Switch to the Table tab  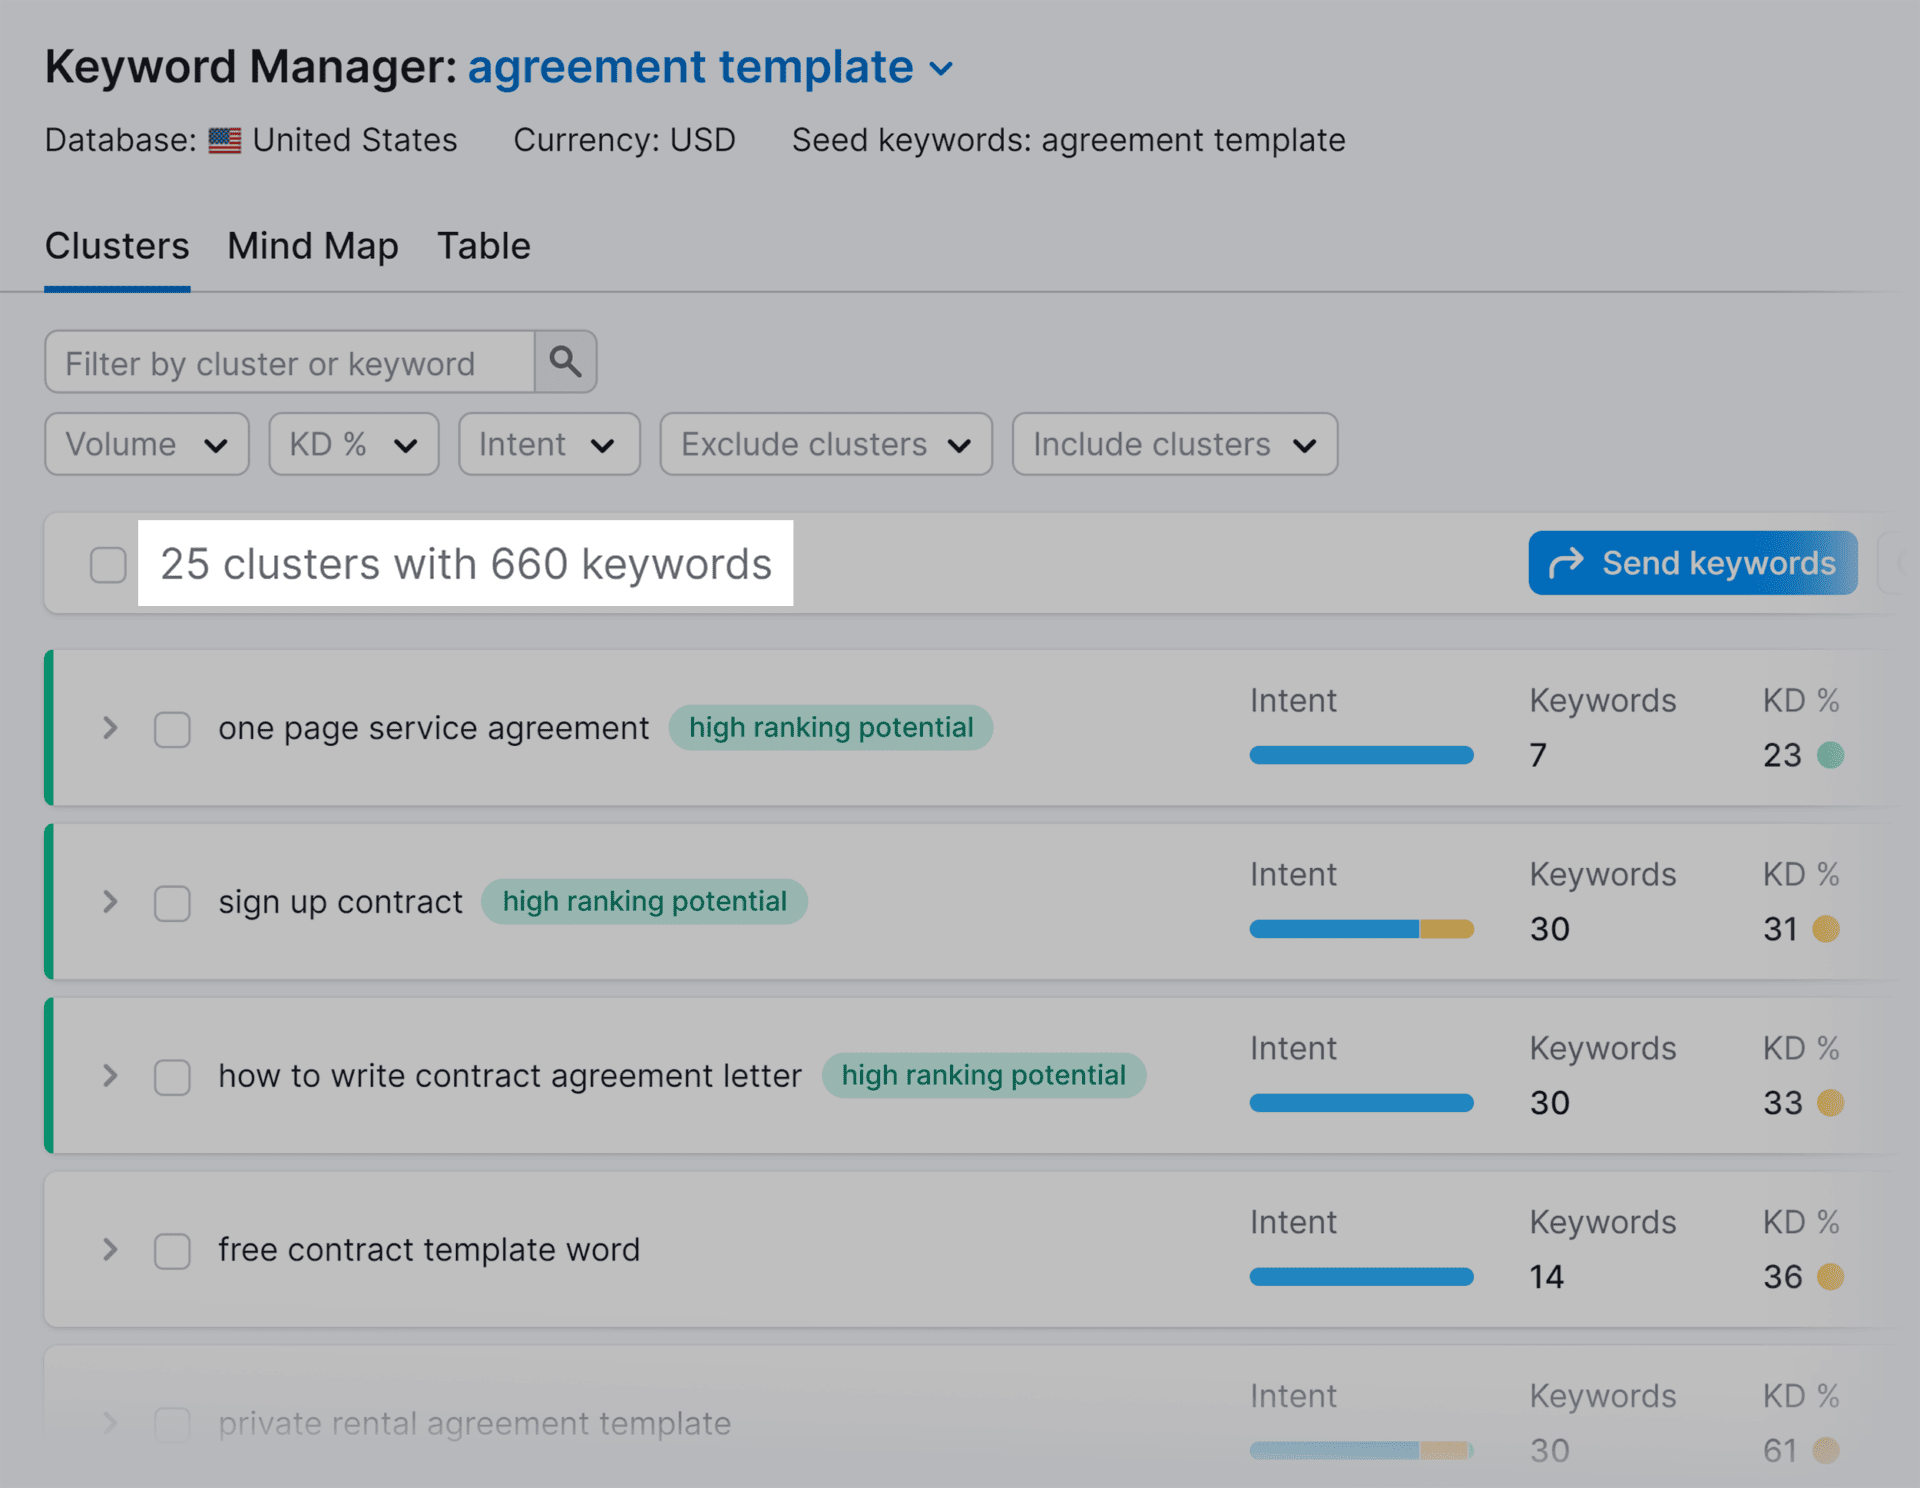[483, 246]
